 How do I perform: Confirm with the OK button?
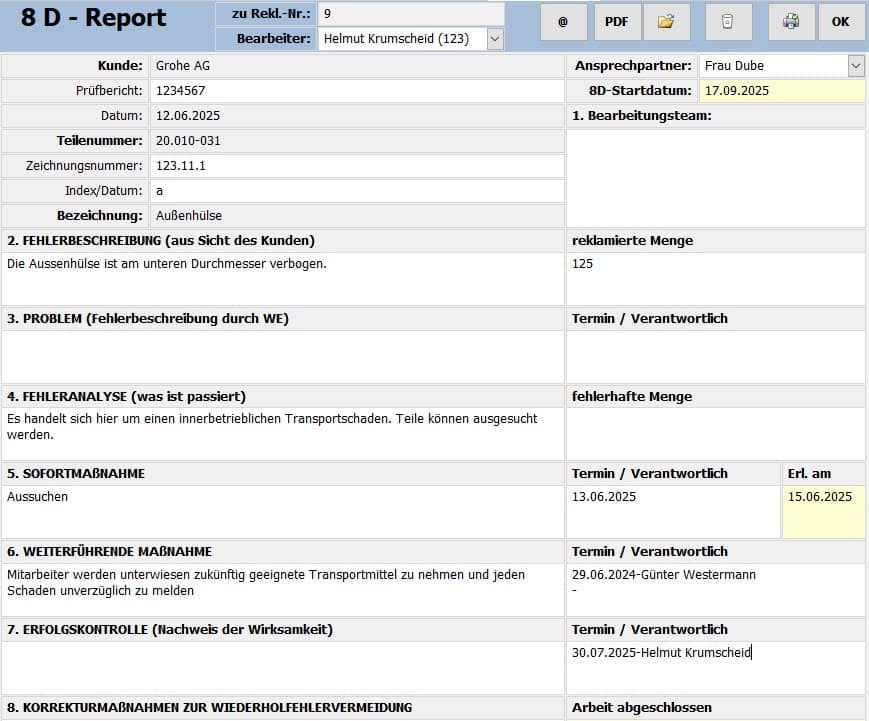[841, 22]
